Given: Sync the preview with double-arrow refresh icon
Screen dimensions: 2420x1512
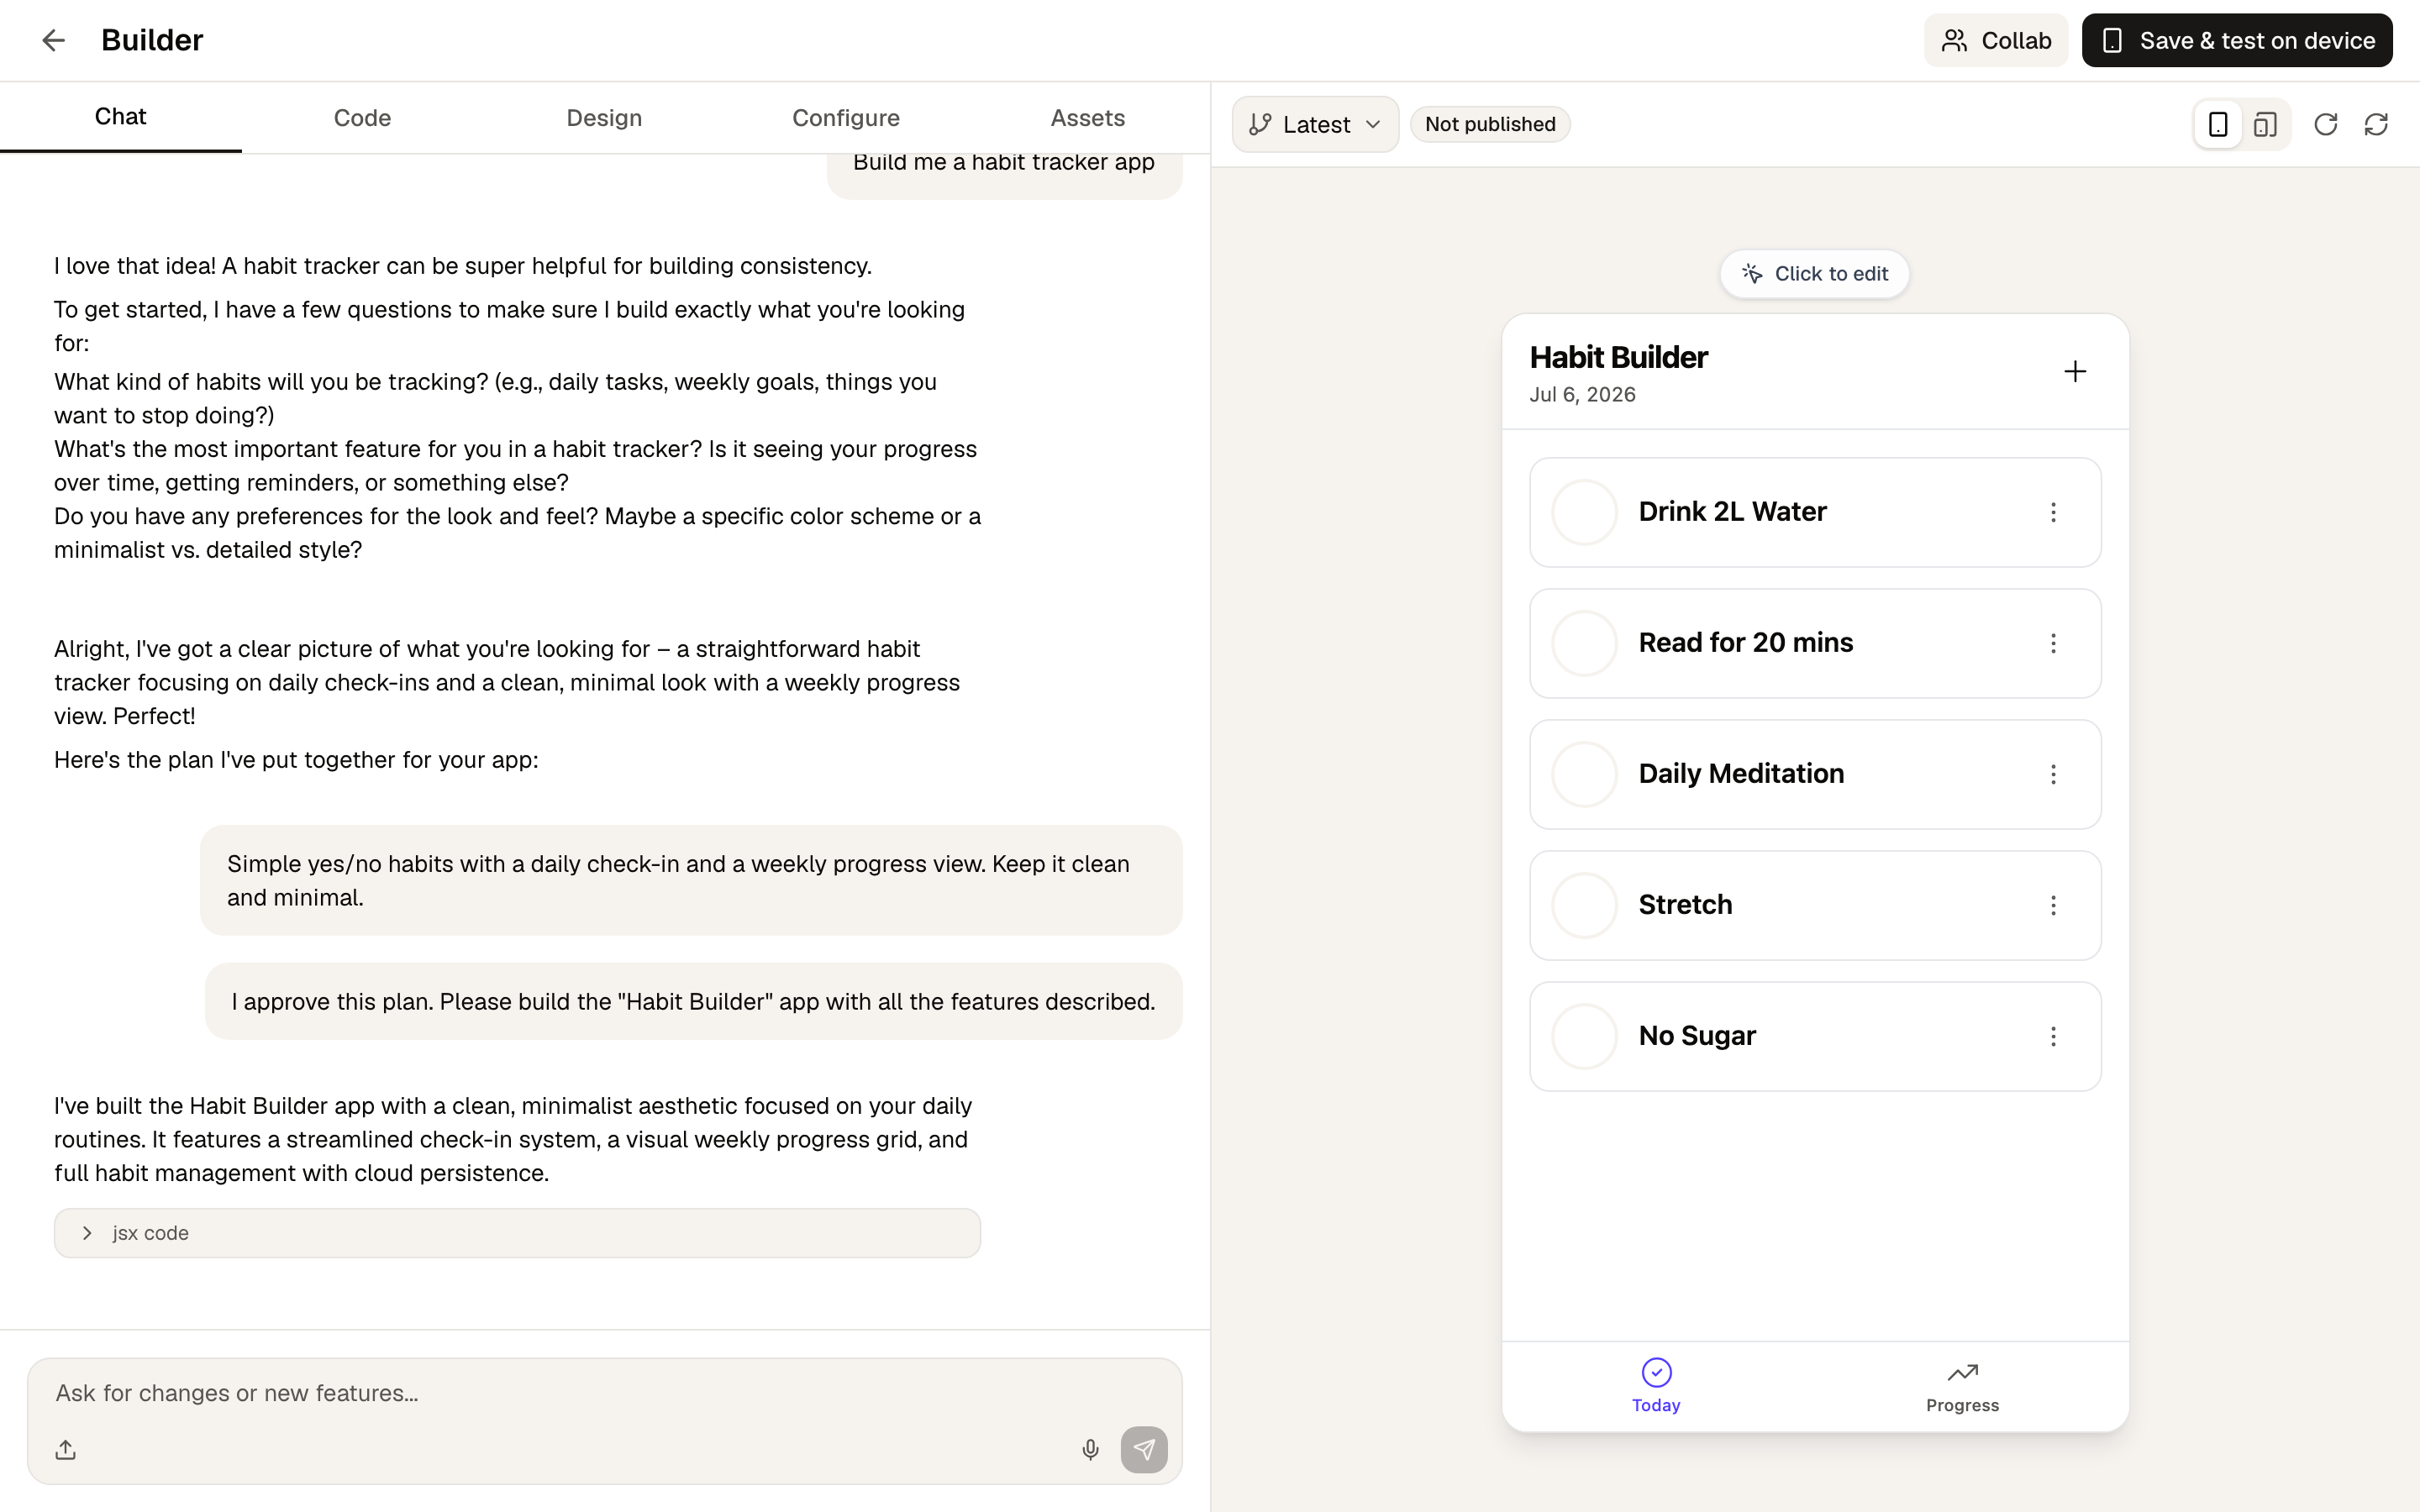Looking at the screenshot, I should click(x=2376, y=124).
